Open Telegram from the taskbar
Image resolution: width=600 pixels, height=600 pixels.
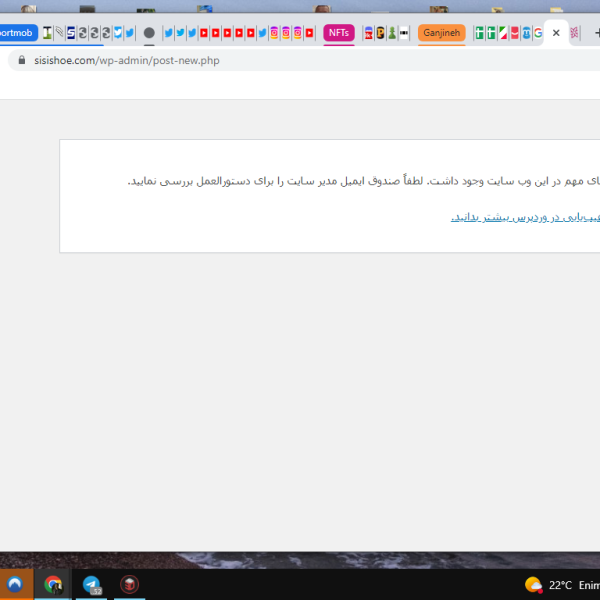(91, 585)
